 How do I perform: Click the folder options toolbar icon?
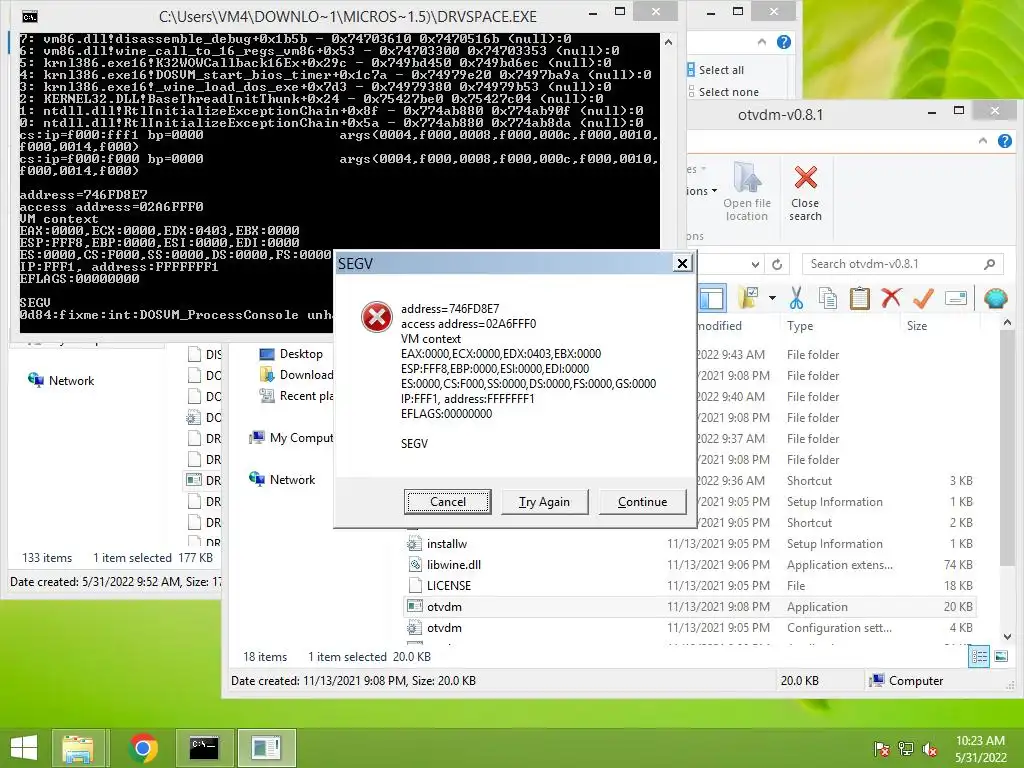coord(748,298)
